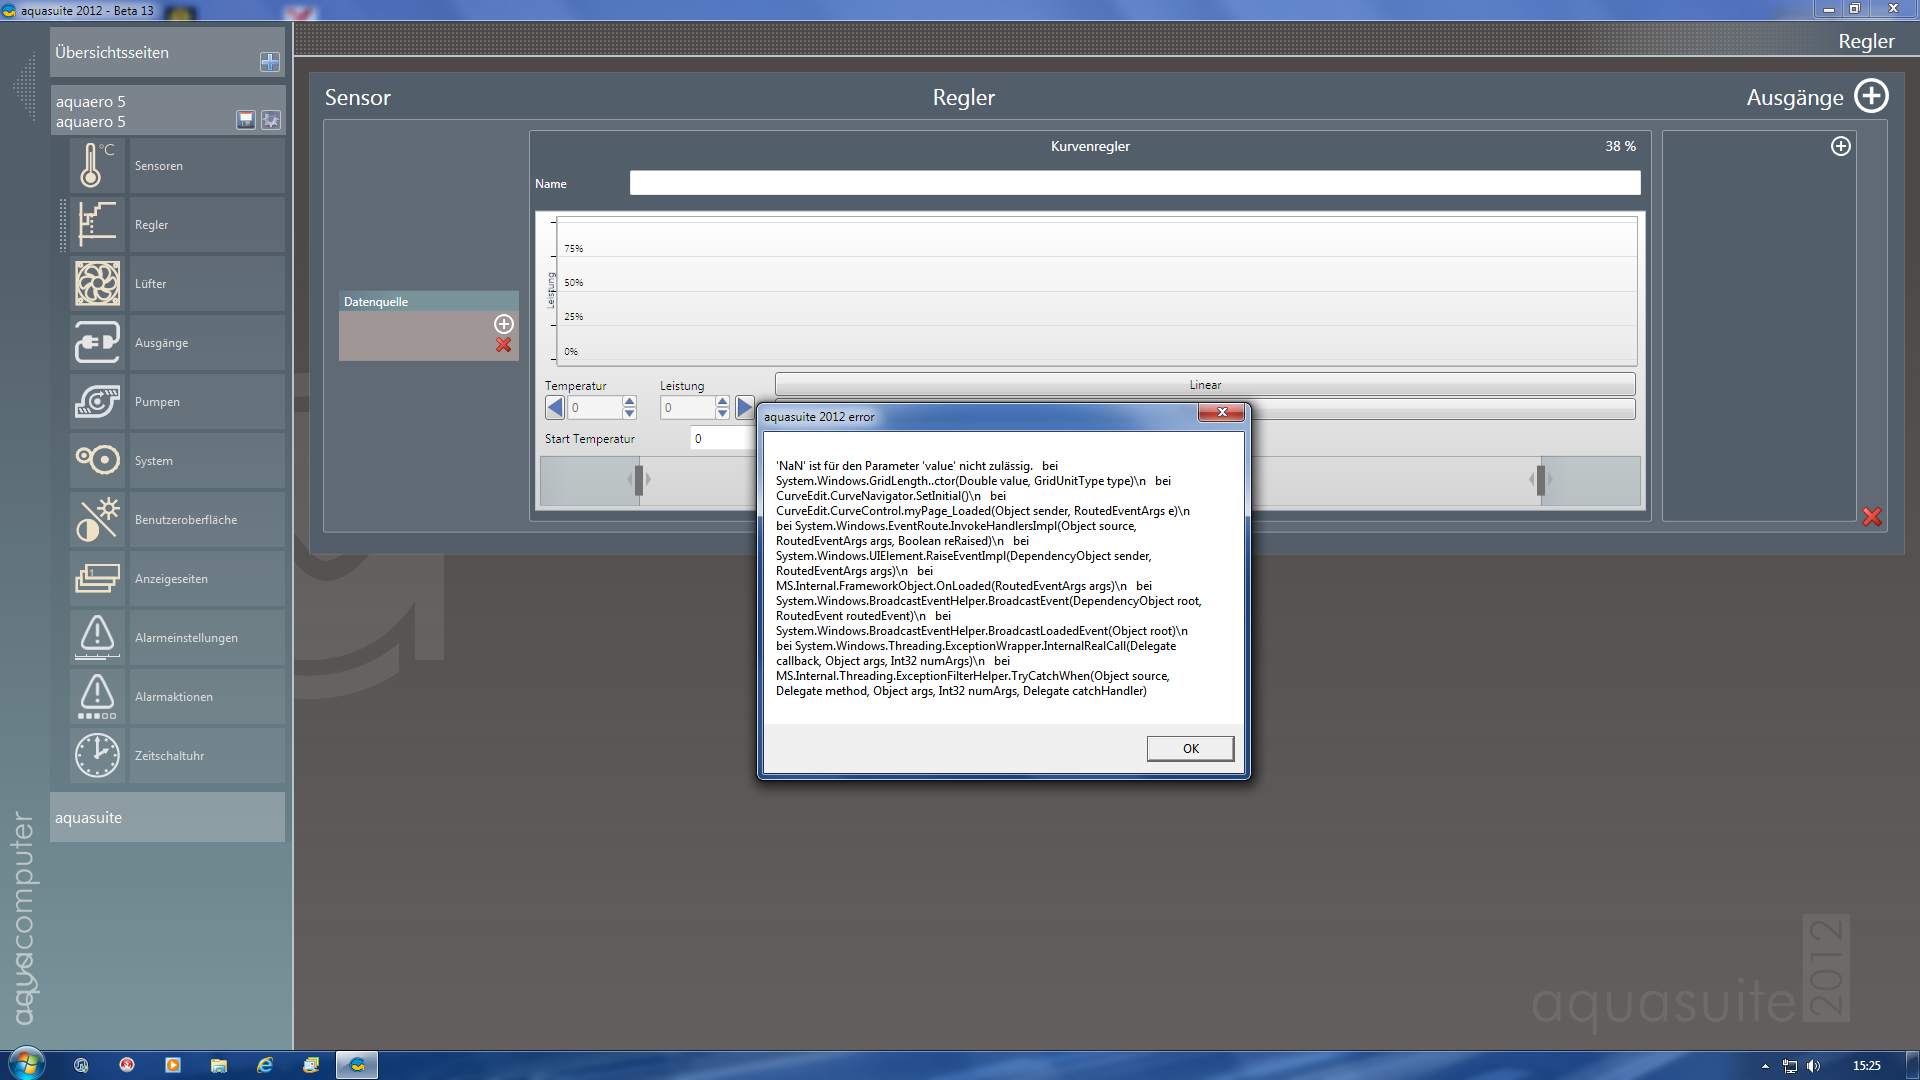Add a Datenquelle with plus icon

point(503,324)
